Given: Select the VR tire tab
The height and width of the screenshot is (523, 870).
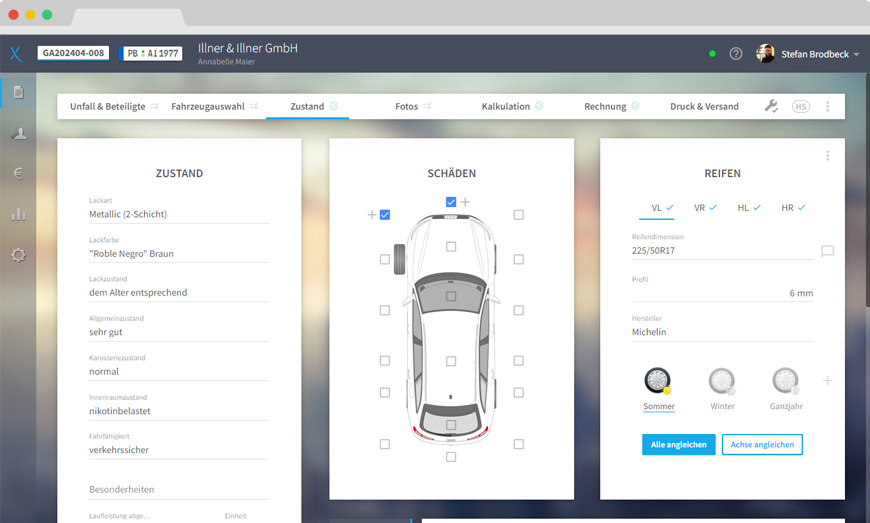Looking at the screenshot, I should [699, 208].
